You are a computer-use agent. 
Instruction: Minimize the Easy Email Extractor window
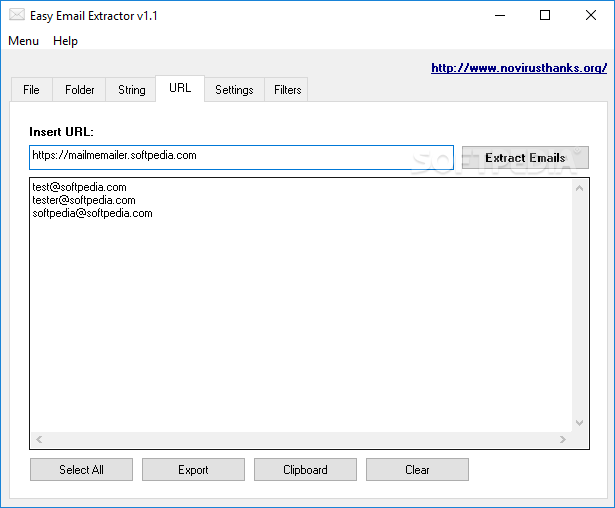coord(500,16)
